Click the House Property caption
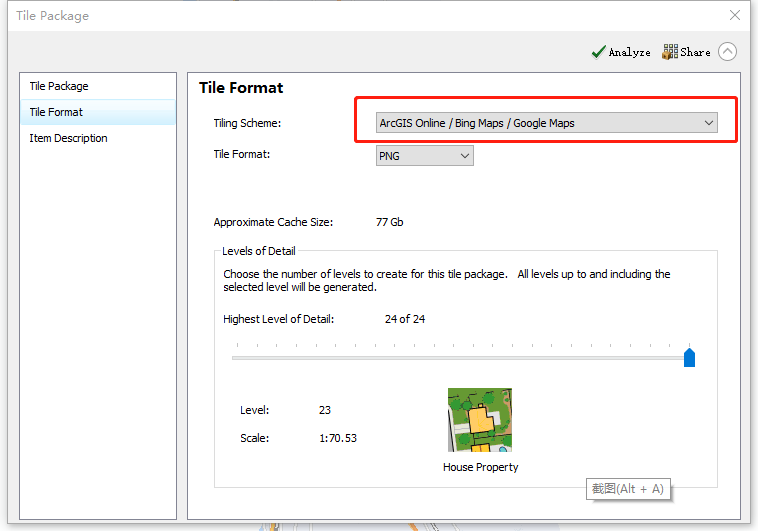This screenshot has height=531, width=758. point(480,467)
